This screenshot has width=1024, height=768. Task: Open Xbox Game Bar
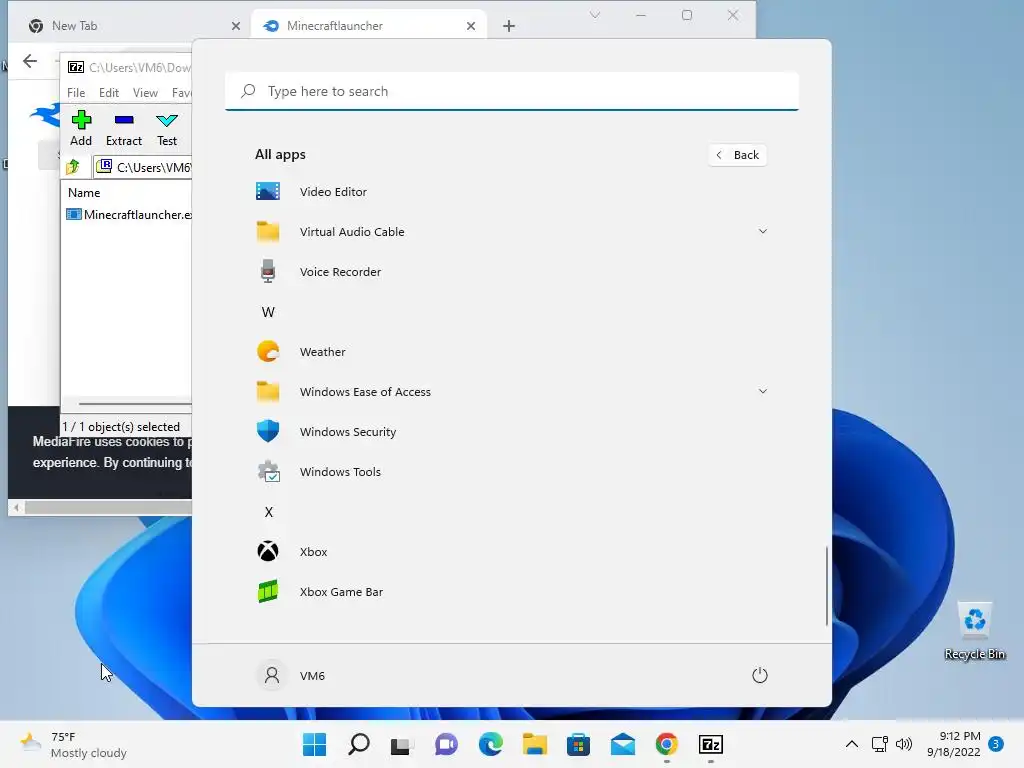click(510, 592)
